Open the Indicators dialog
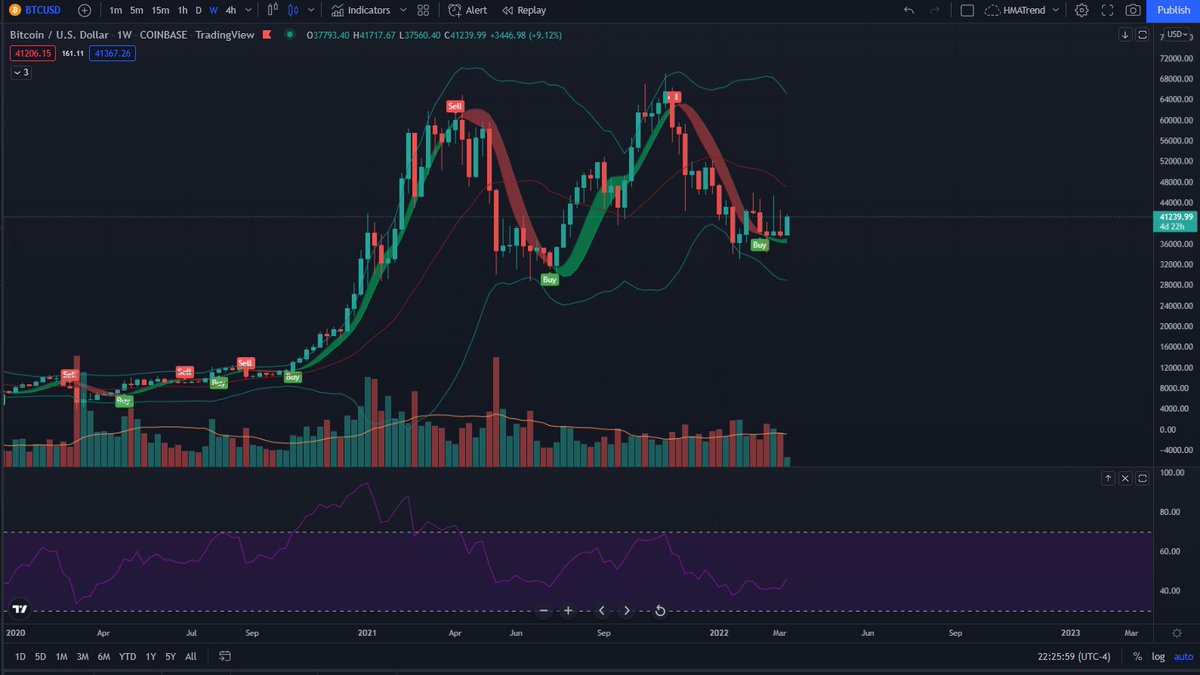 tap(361, 10)
